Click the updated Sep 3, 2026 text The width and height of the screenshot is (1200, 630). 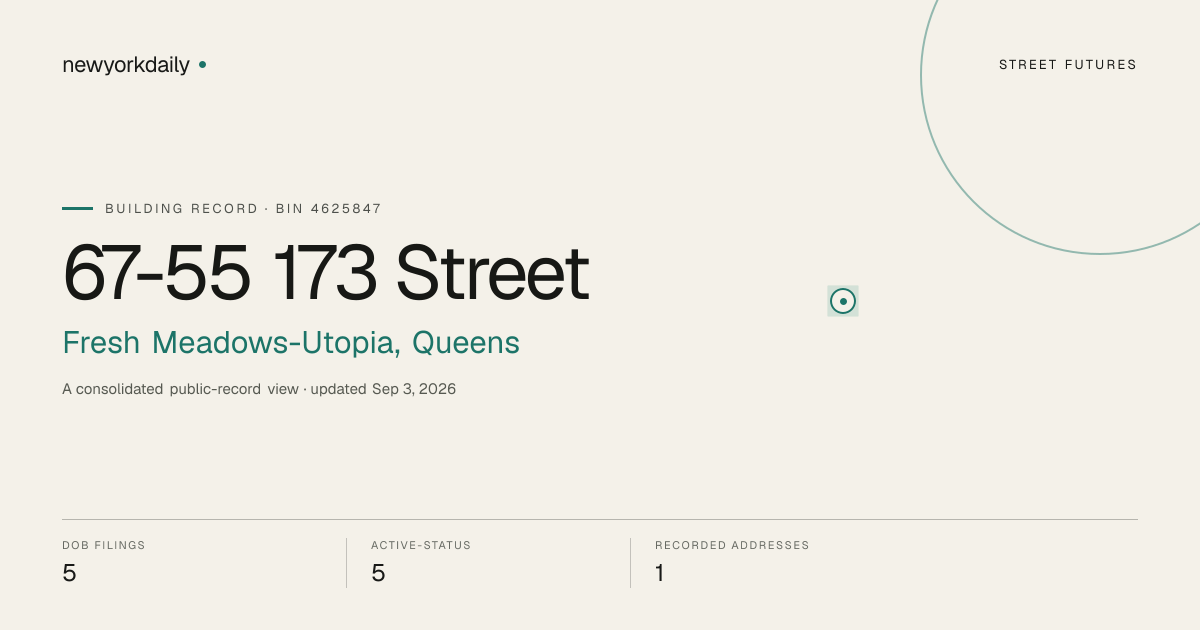(x=383, y=389)
